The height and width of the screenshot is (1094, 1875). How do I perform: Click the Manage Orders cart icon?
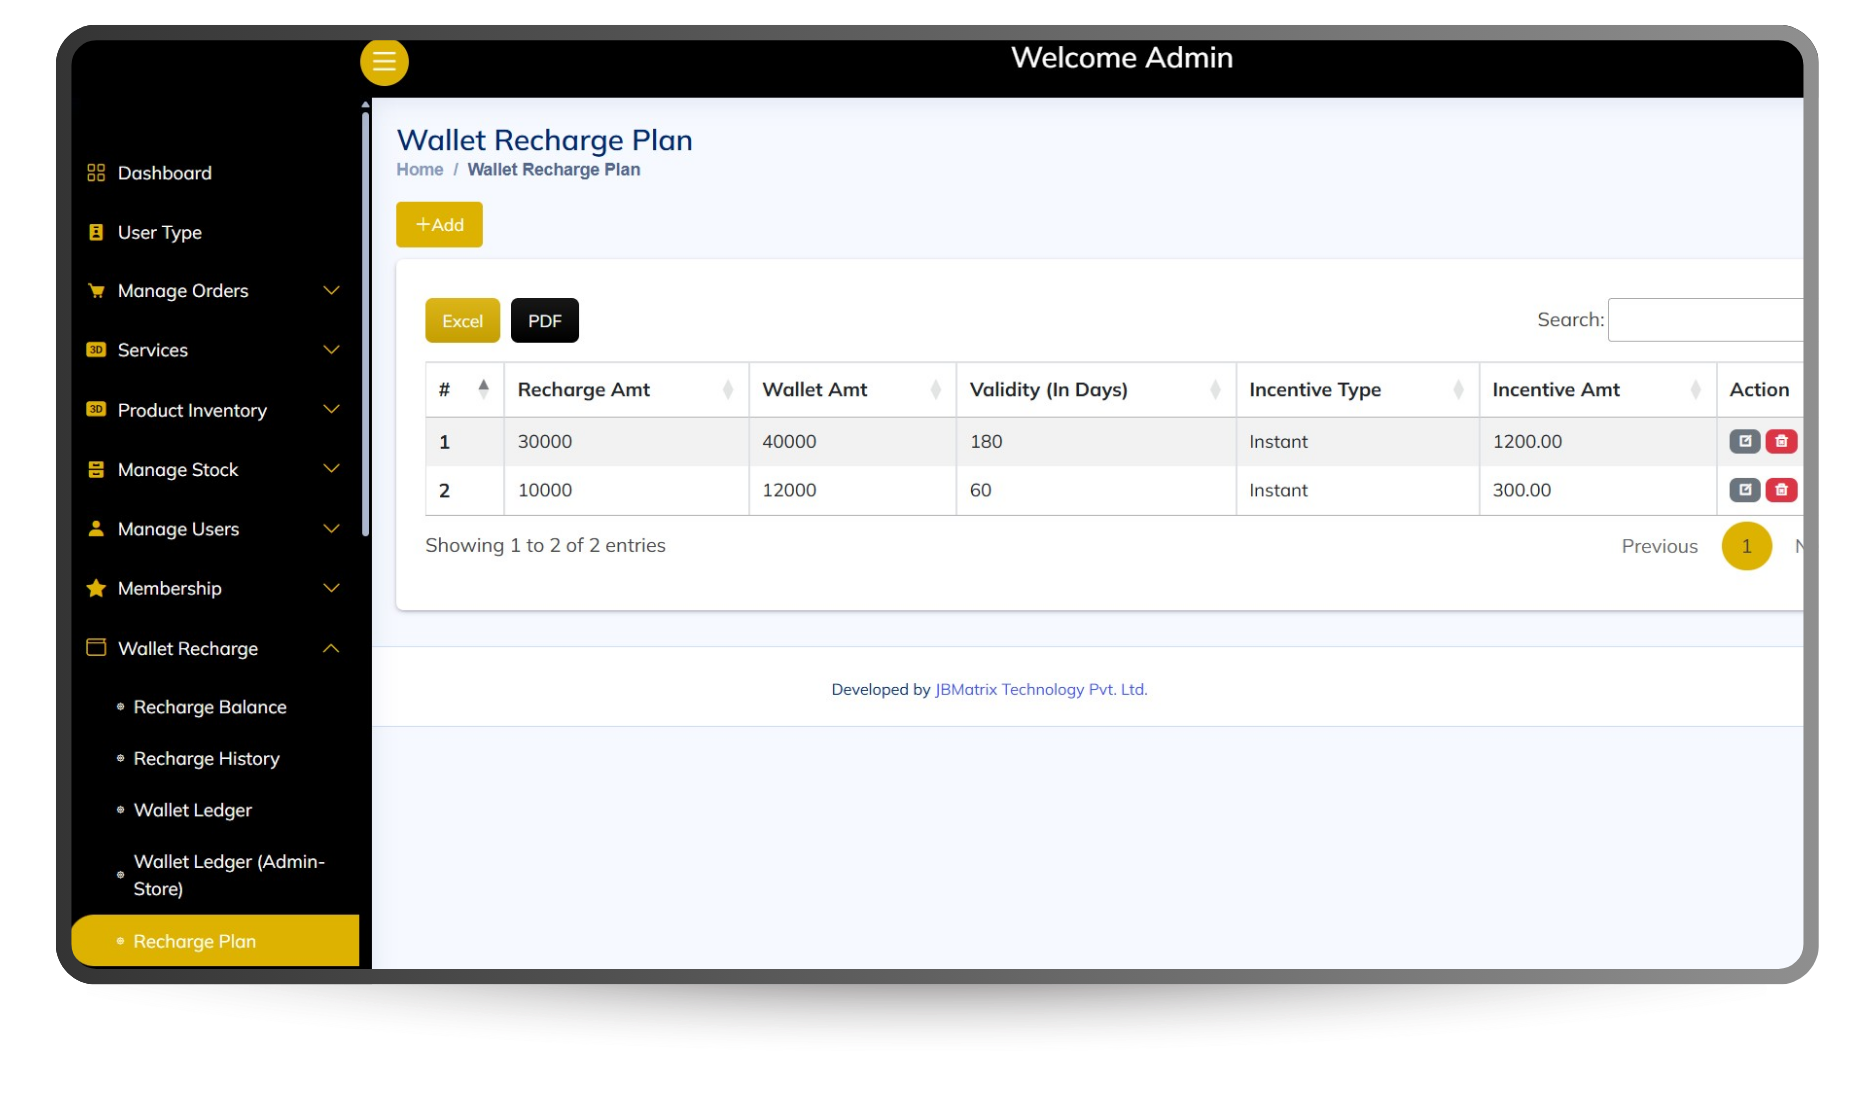tap(96, 291)
